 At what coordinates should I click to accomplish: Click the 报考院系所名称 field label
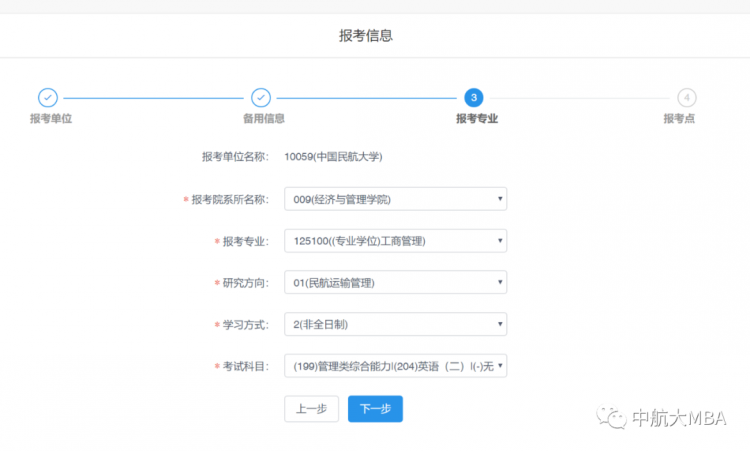tap(230, 199)
